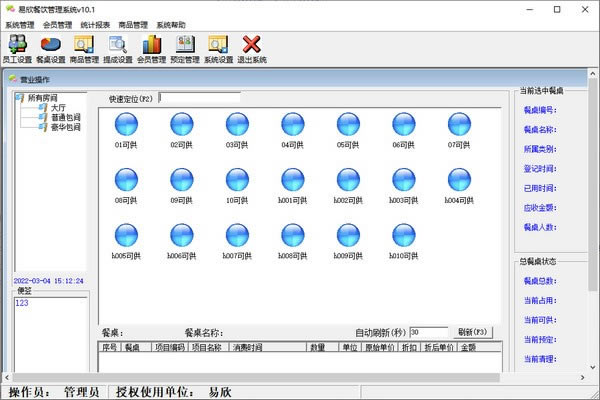The height and width of the screenshot is (400, 600).
Task: Click the 刷新(F3) refresh button
Action: coord(474,332)
